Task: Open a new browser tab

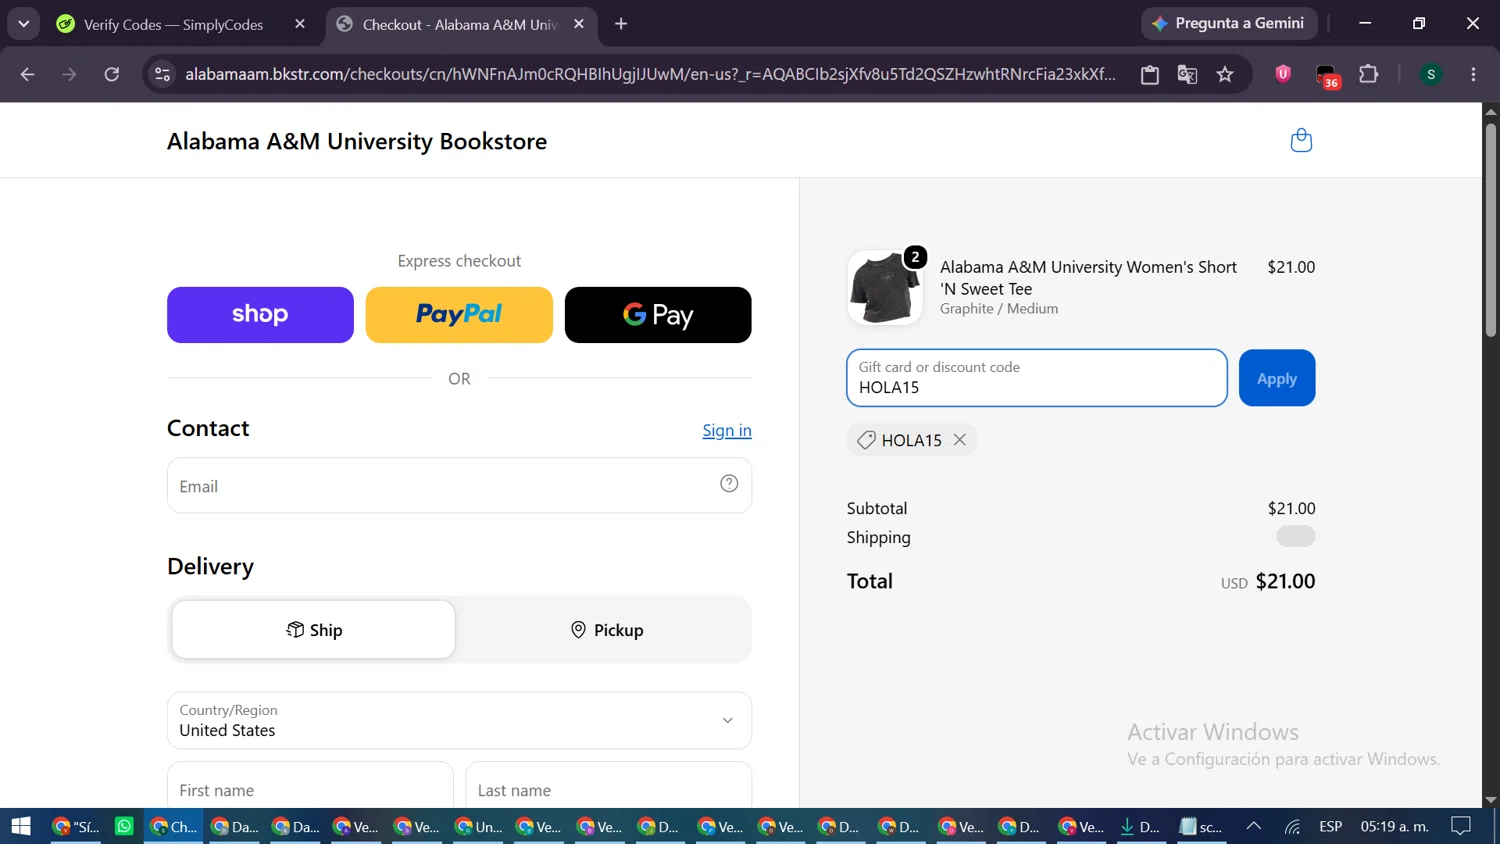Action: [x=621, y=23]
